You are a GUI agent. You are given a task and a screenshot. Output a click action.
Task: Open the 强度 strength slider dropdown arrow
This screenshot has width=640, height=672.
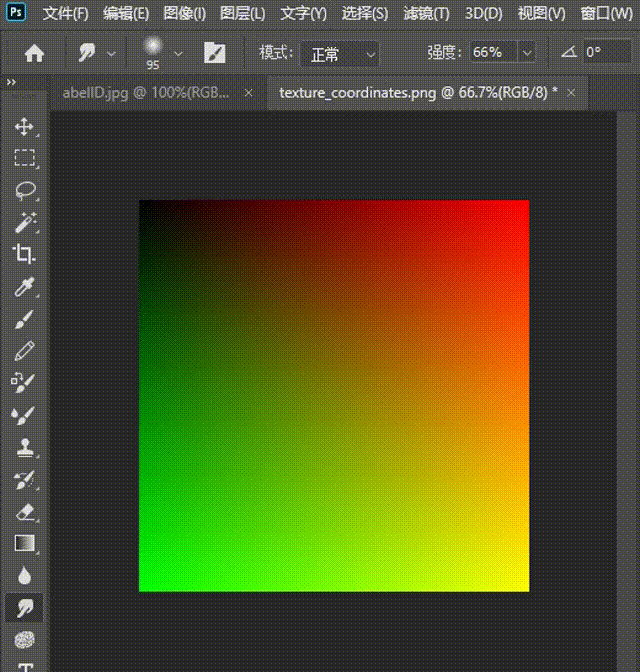tap(527, 53)
